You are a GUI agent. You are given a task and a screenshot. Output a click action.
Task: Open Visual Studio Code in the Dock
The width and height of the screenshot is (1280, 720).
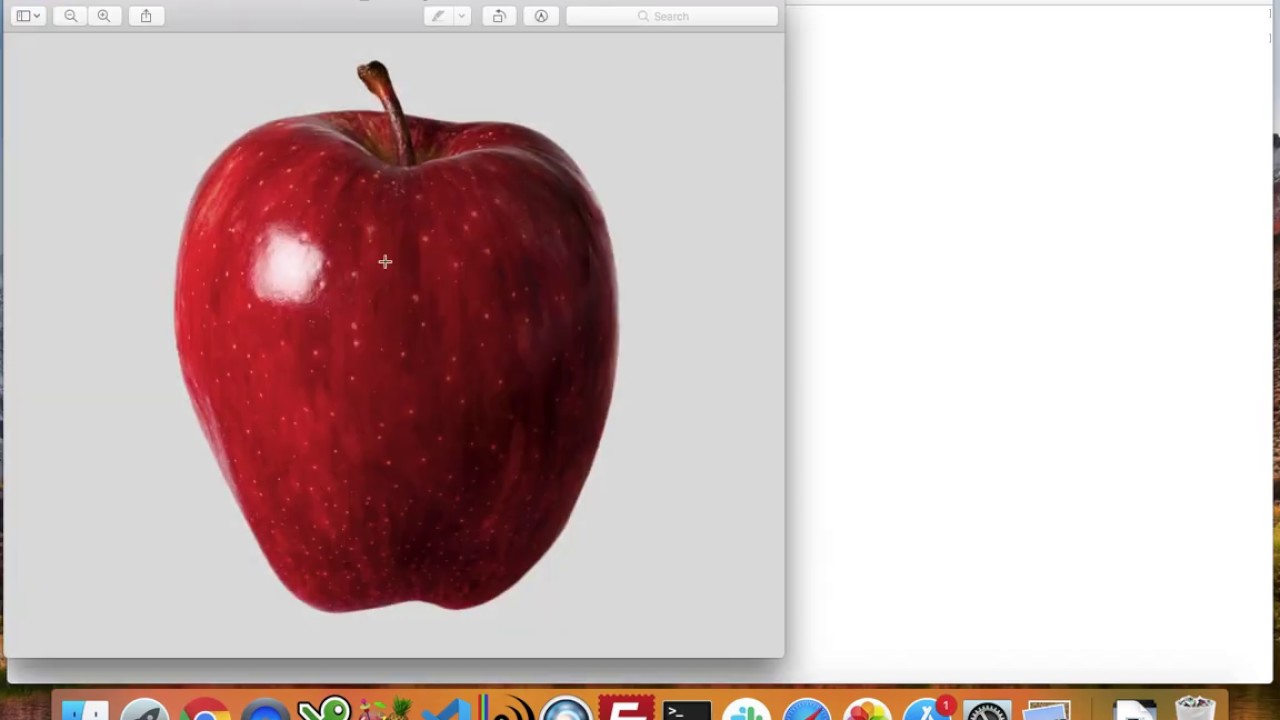coord(445,710)
